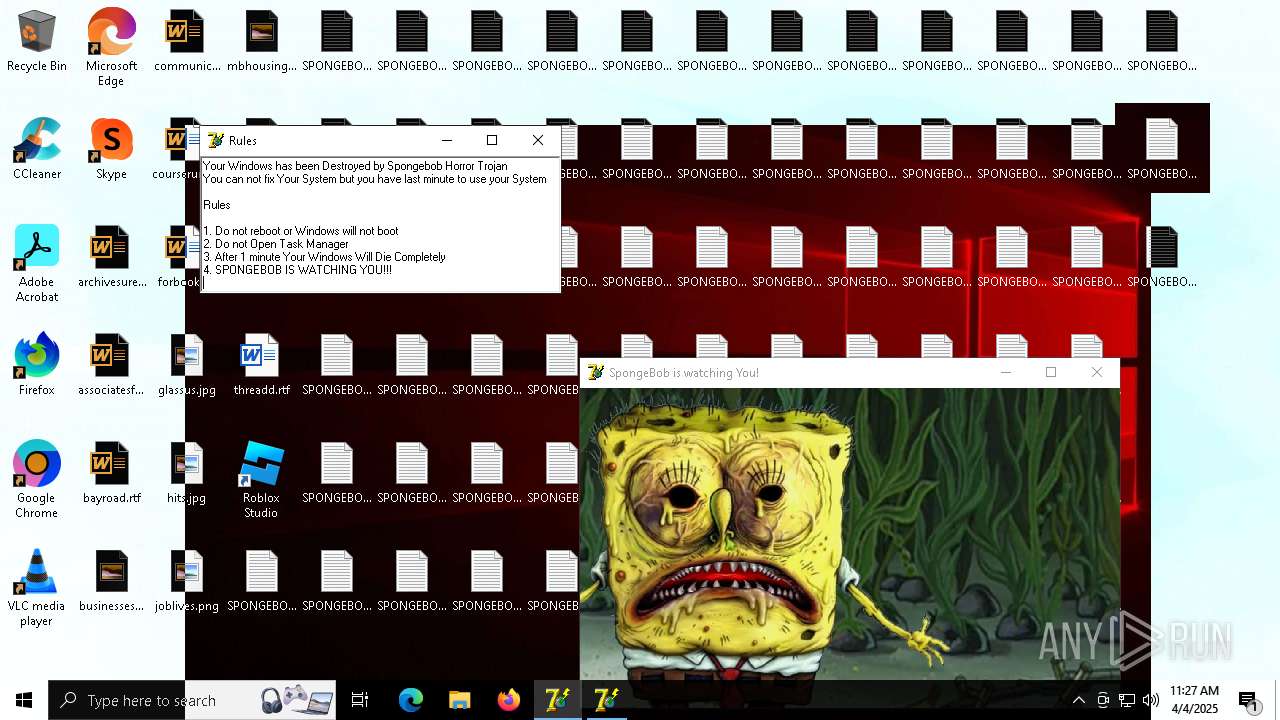Viewport: 1280px width, 720px height.
Task: Maximize the Rules window
Action: coord(492,141)
